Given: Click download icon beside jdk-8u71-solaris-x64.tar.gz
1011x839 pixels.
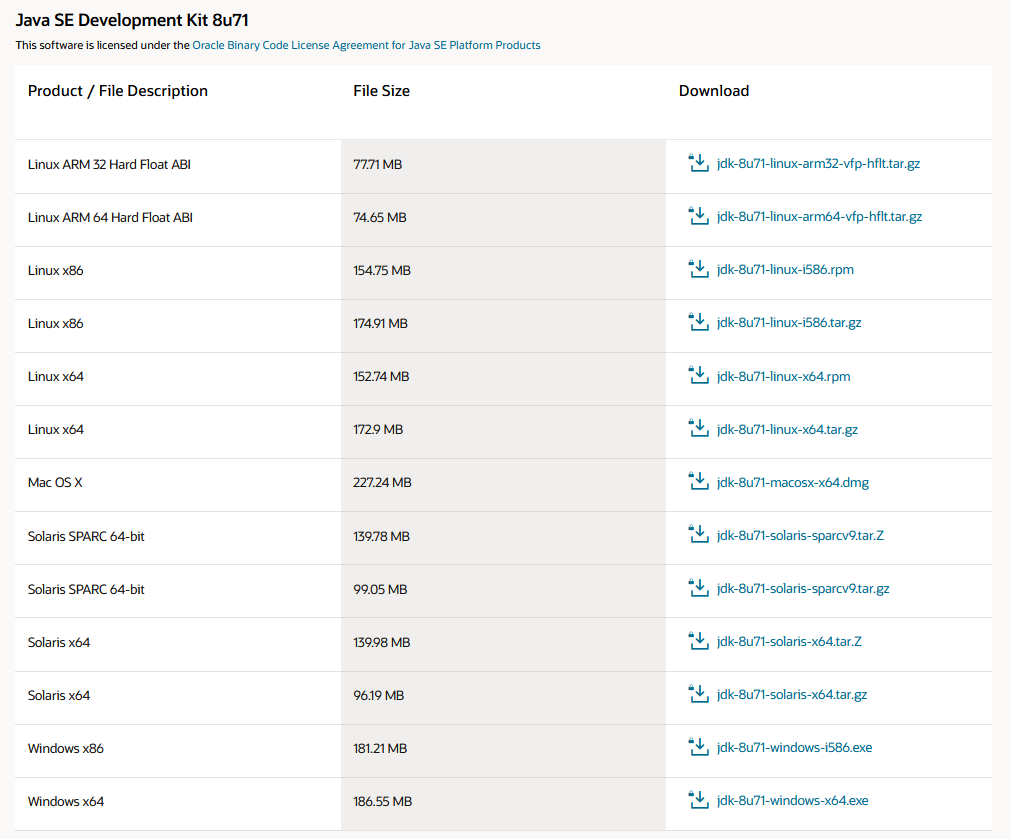Looking at the screenshot, I should click(698, 694).
